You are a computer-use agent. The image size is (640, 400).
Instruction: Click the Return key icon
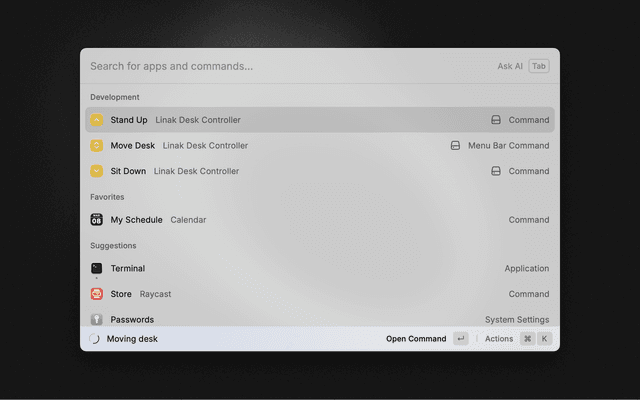coord(460,339)
